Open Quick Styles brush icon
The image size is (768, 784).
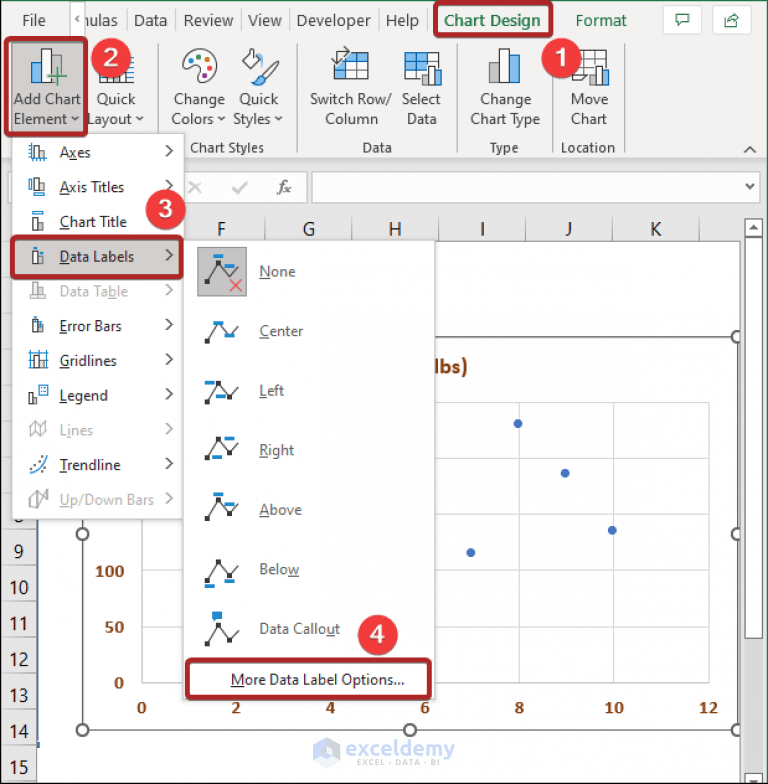260,66
